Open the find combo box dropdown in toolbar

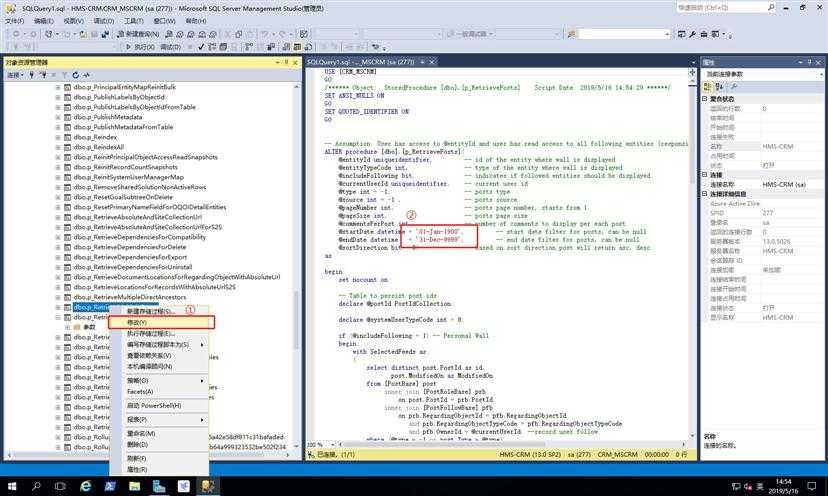click(x=666, y=34)
